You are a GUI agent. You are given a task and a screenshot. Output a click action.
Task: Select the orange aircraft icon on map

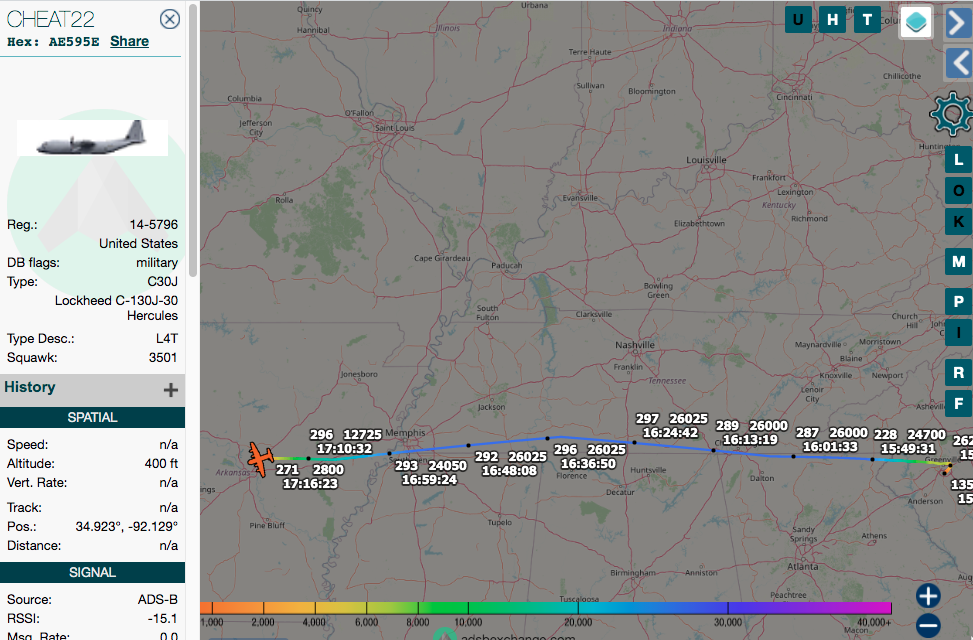(261, 459)
